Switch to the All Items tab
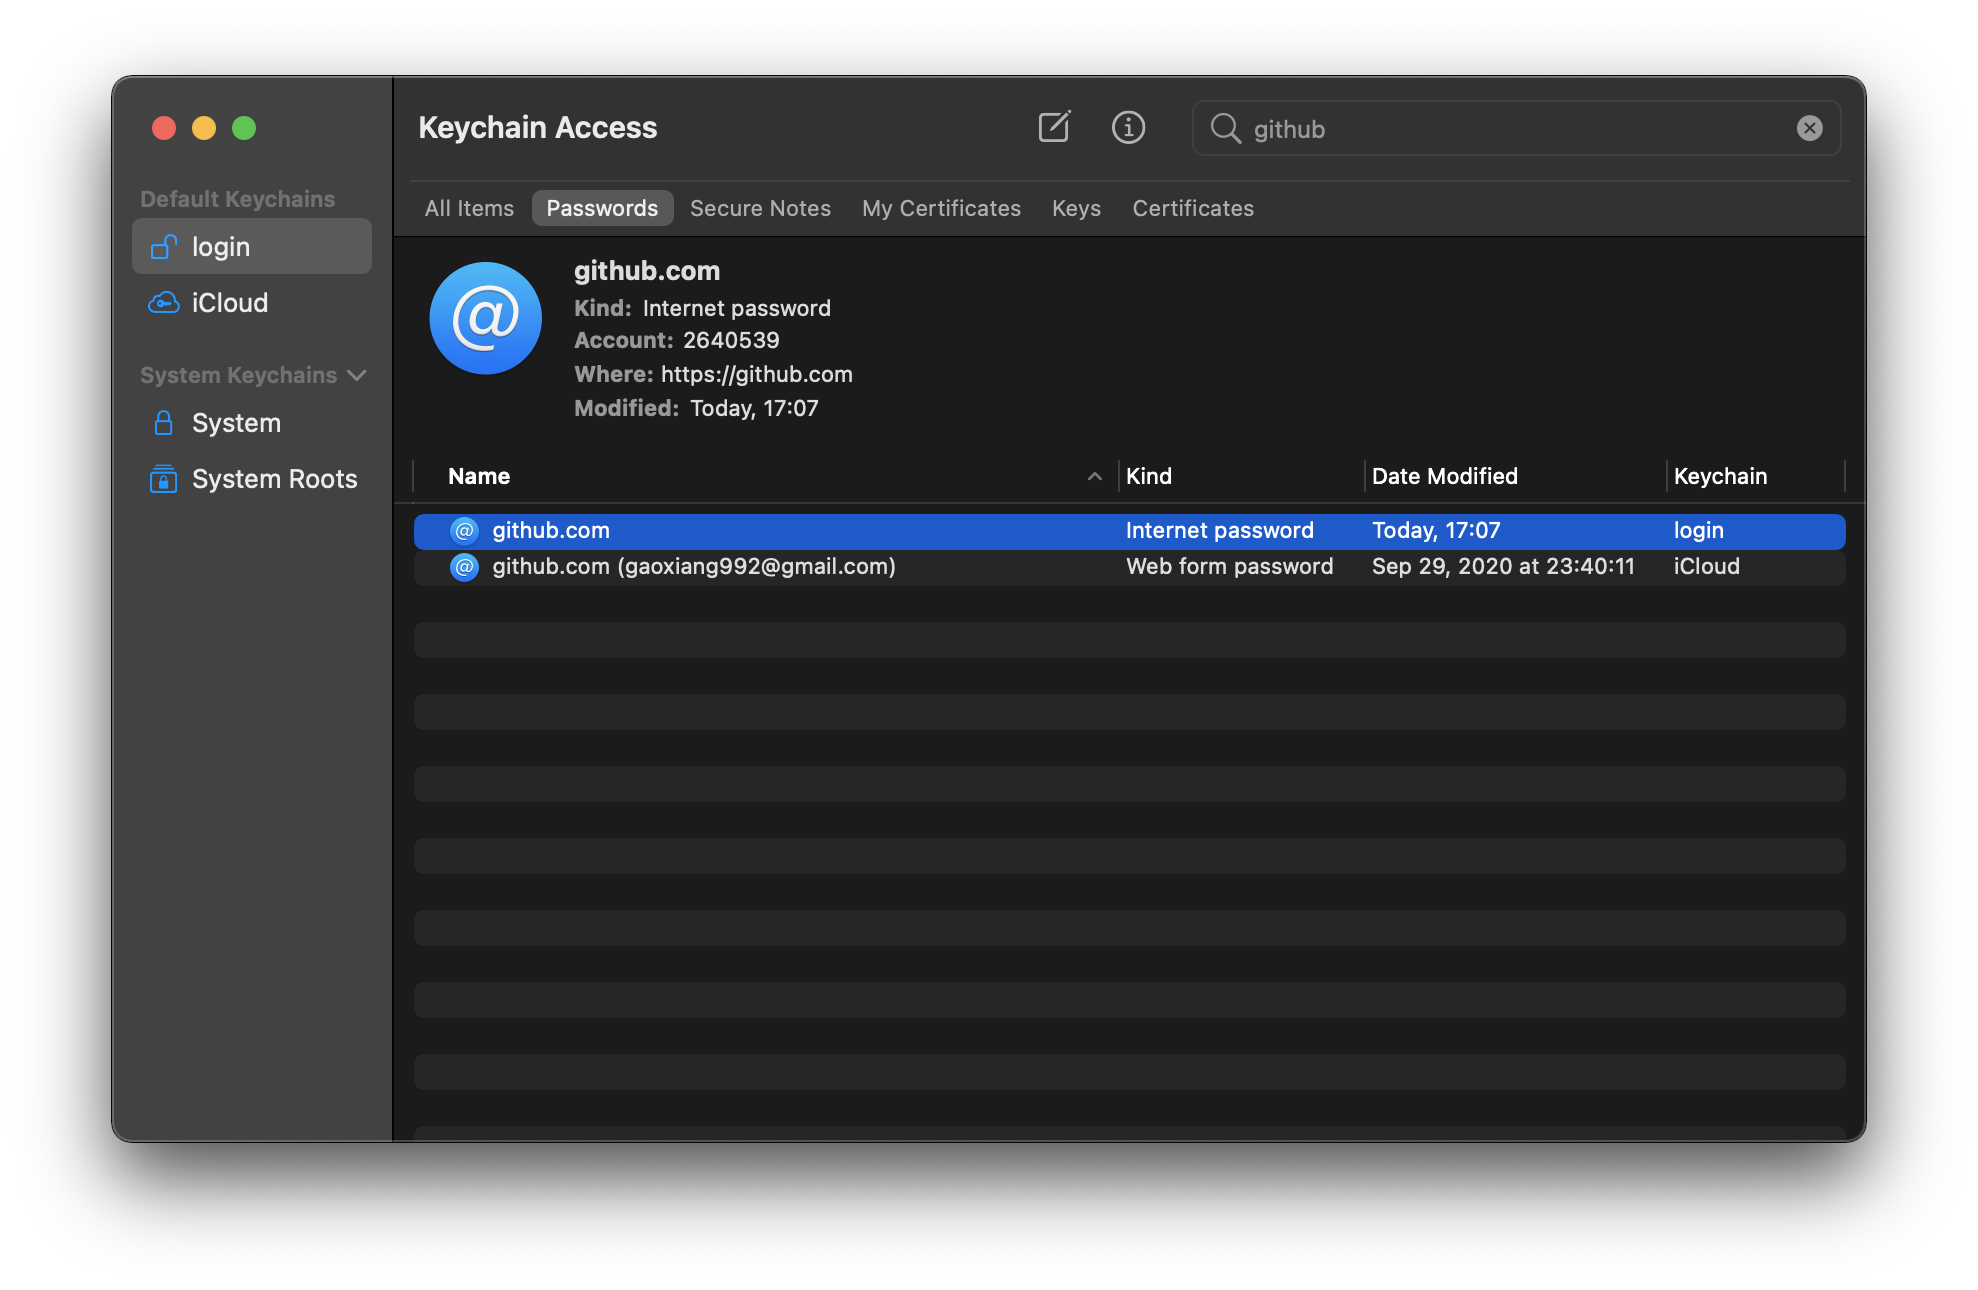Screen dimensions: 1978x1290 [x=468, y=208]
